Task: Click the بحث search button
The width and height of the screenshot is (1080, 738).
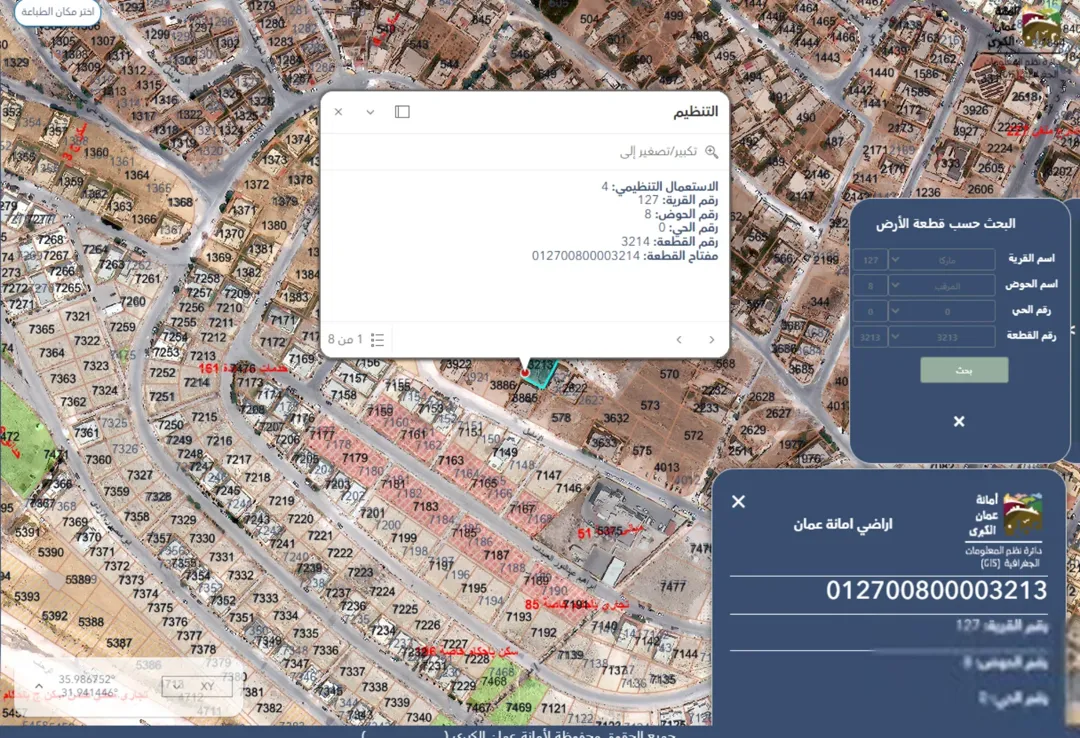Action: [x=964, y=370]
